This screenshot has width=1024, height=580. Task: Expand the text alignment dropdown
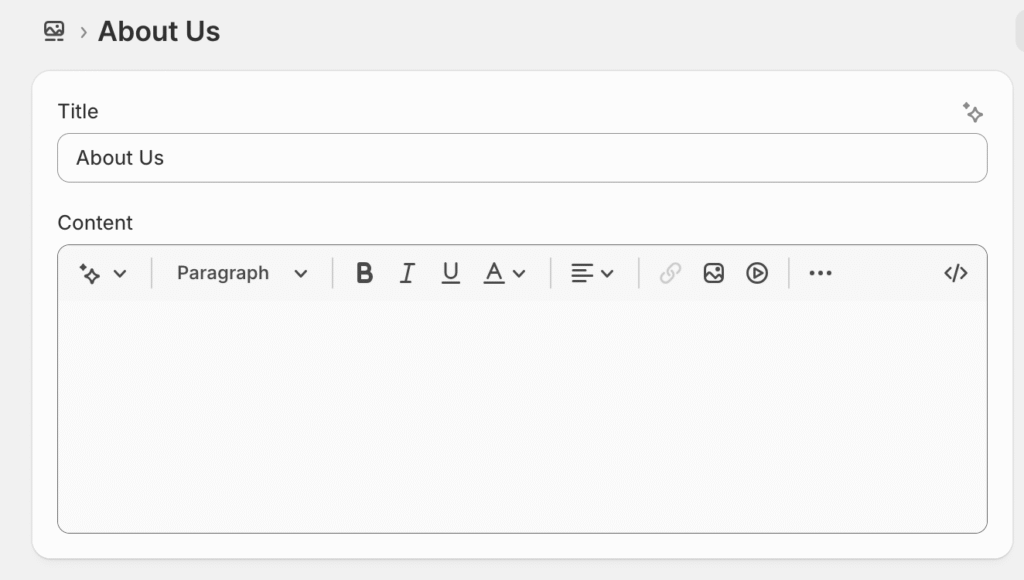click(x=592, y=273)
